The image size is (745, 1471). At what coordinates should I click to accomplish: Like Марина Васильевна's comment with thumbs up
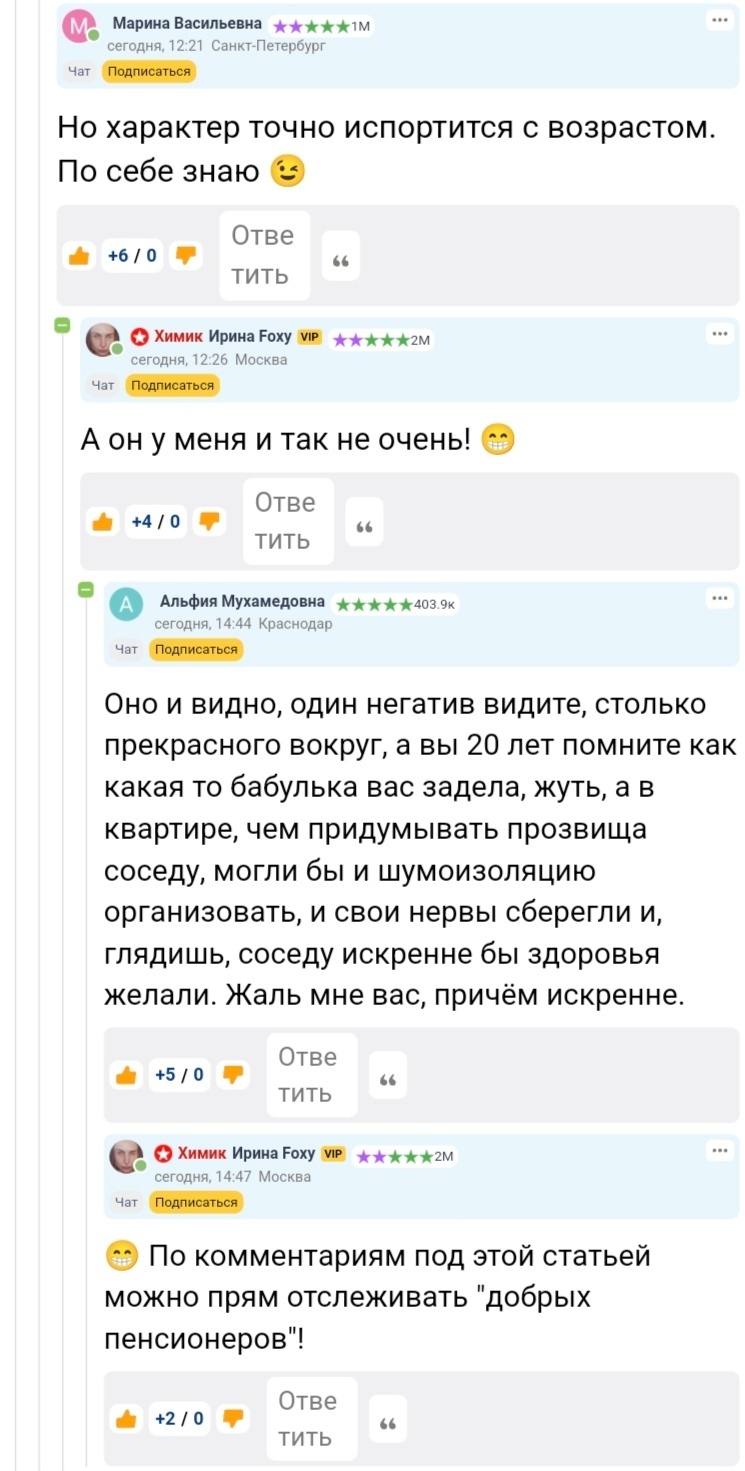(x=78, y=256)
